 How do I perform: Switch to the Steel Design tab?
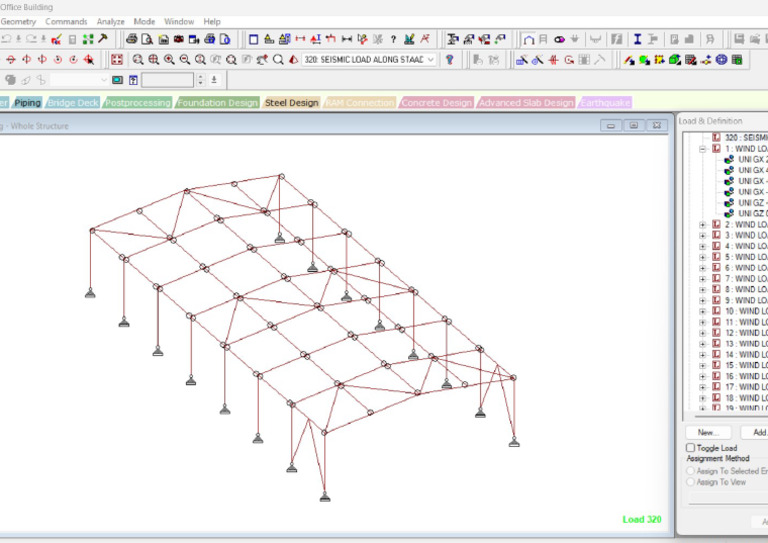[x=291, y=103]
